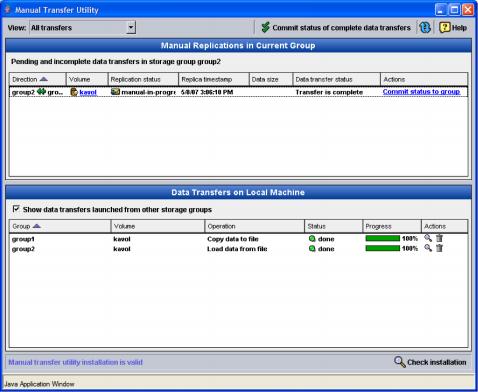Click the Help button label
The width and height of the screenshot is (478, 392).
coord(459,28)
